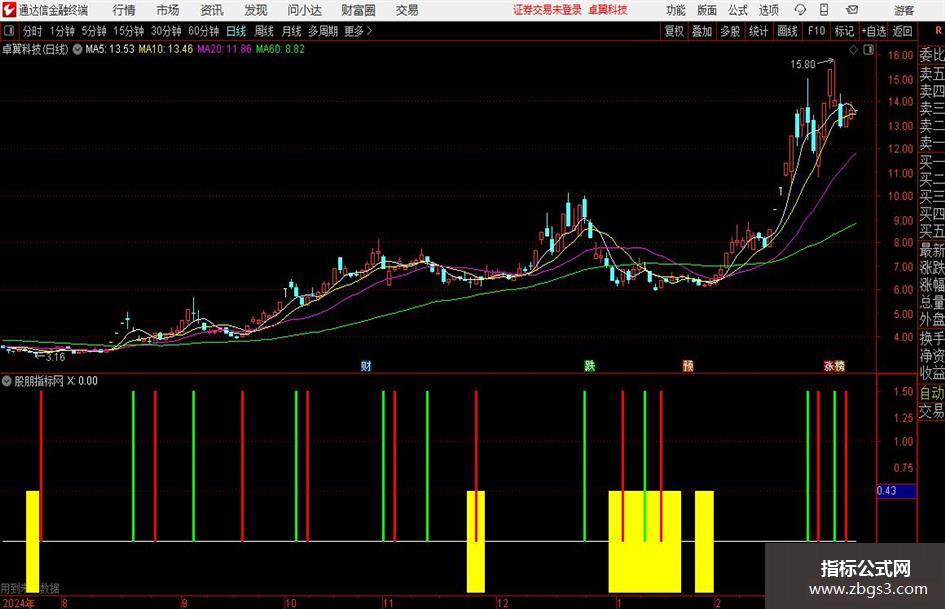This screenshot has width=945, height=609.
Task: Expand the 卓翼科技(日线) indicator dropdown arrow
Action: point(77,49)
